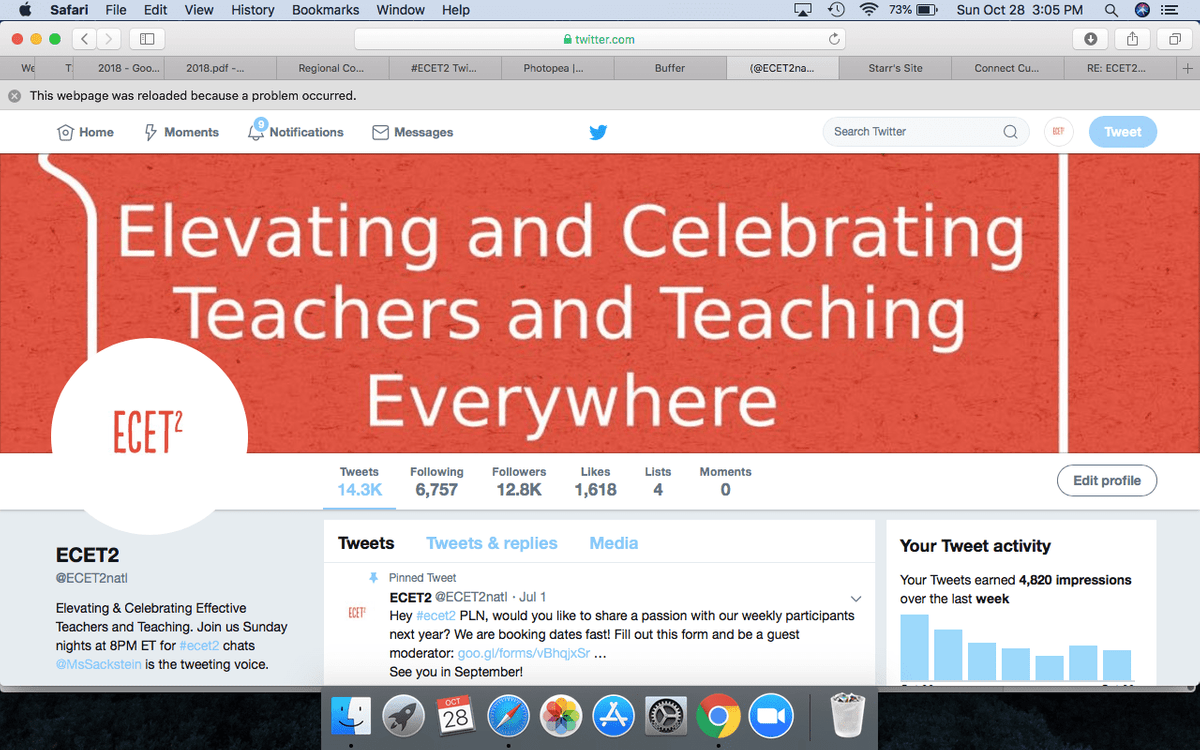The height and width of the screenshot is (750, 1200).
Task: Open Launchpad in the Dock
Action: coord(403,716)
